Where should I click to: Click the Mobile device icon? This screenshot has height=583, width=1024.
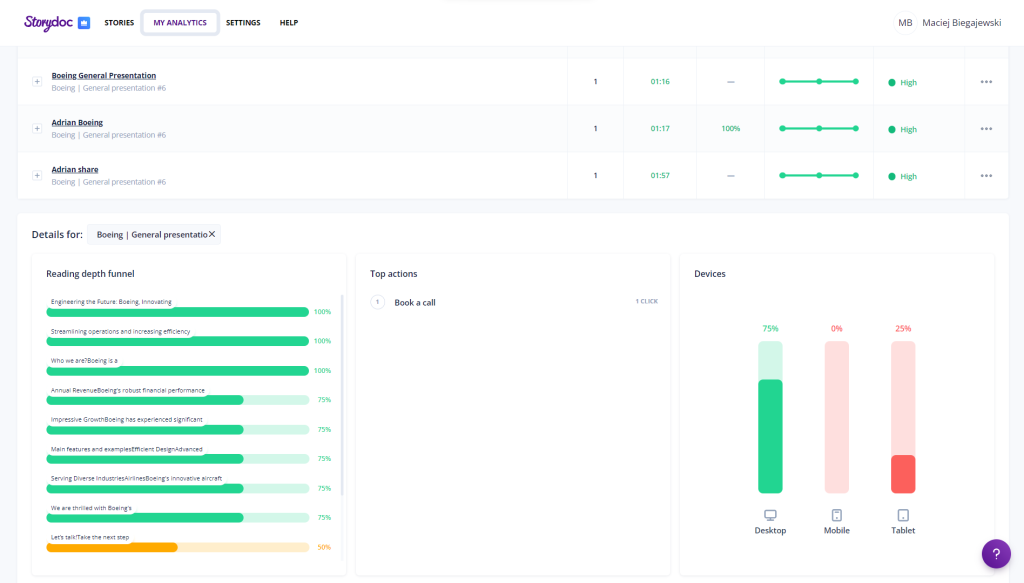[837, 515]
